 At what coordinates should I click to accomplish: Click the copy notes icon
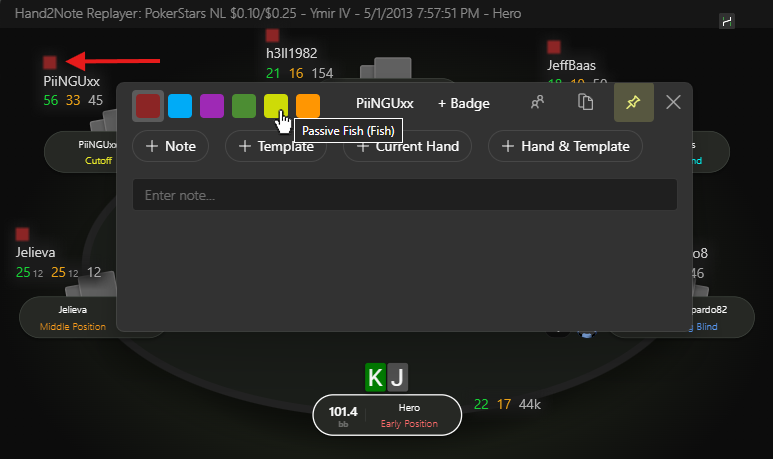click(585, 103)
